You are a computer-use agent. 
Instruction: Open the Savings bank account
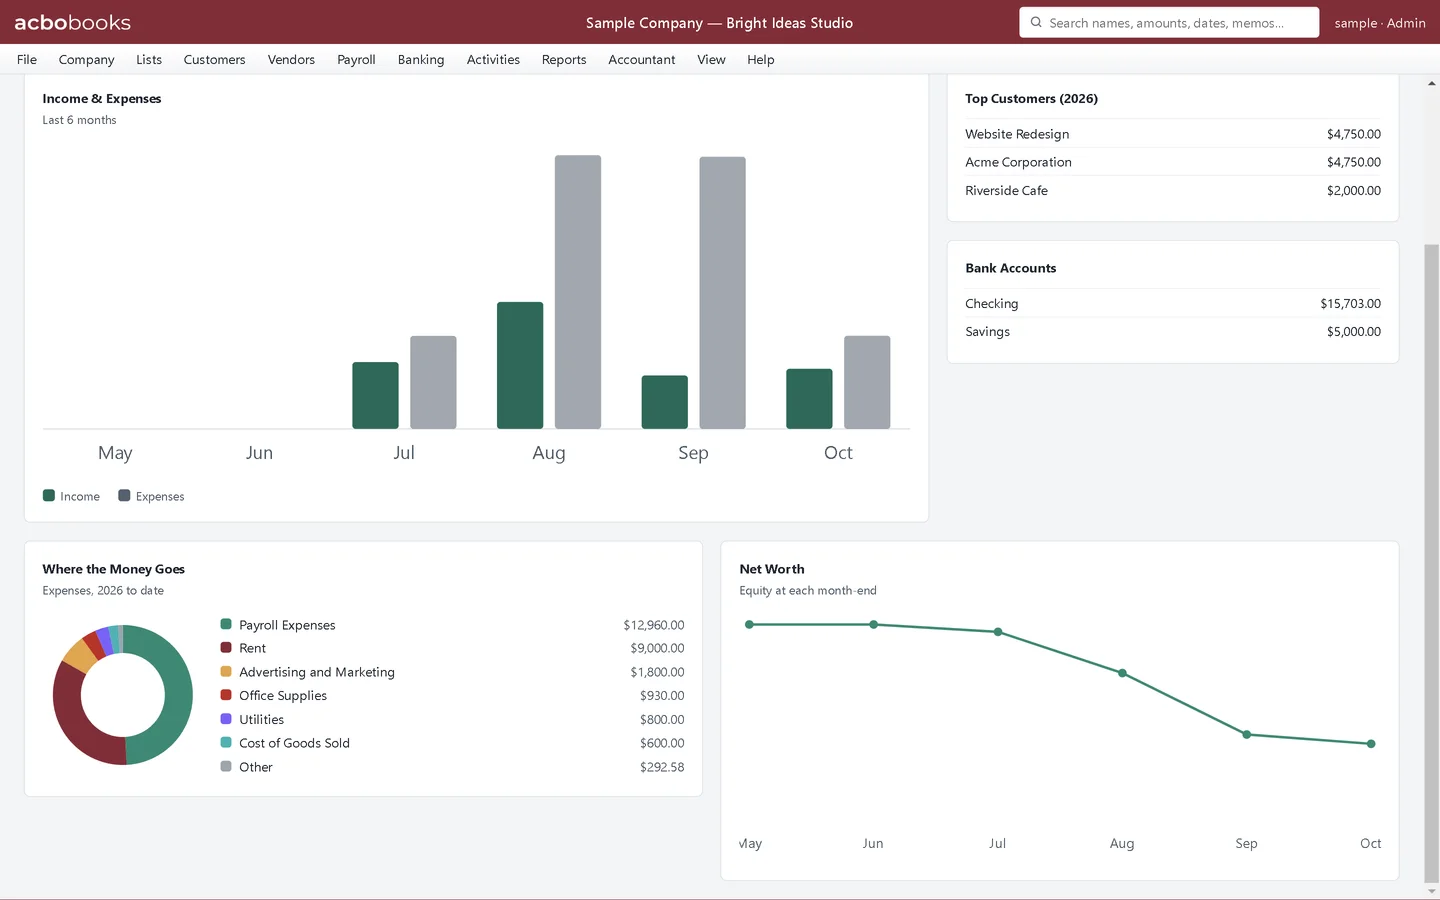pos(1173,331)
